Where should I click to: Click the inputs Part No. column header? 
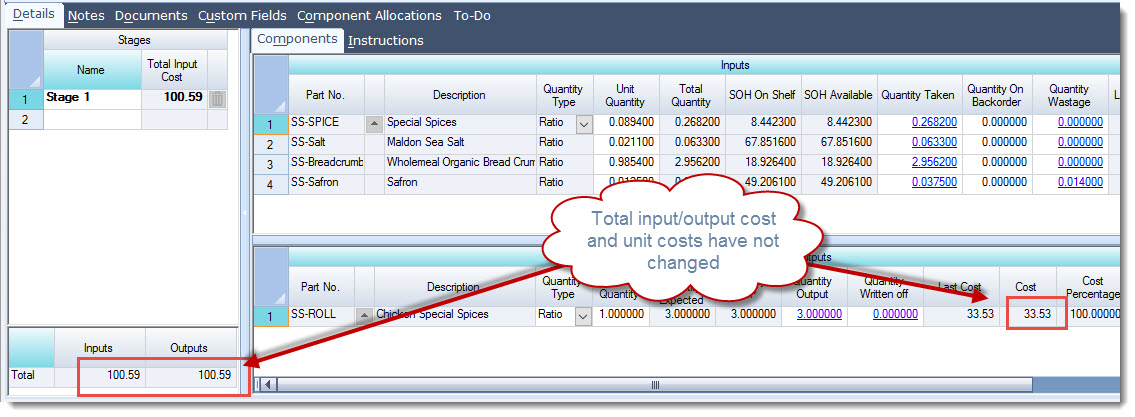[326, 95]
